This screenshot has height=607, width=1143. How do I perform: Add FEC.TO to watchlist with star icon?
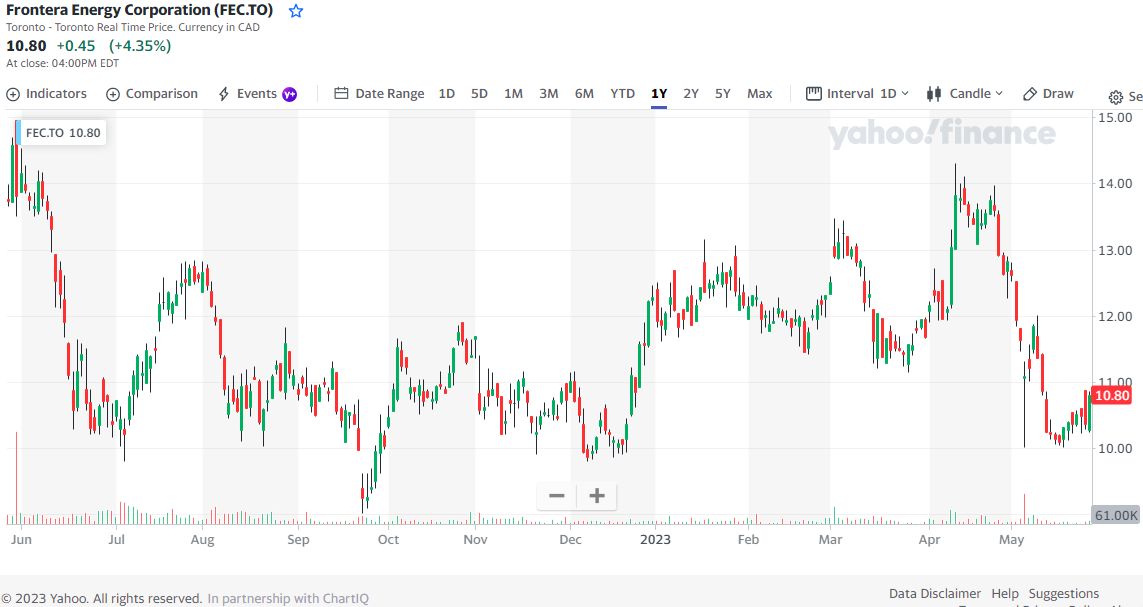(x=295, y=11)
